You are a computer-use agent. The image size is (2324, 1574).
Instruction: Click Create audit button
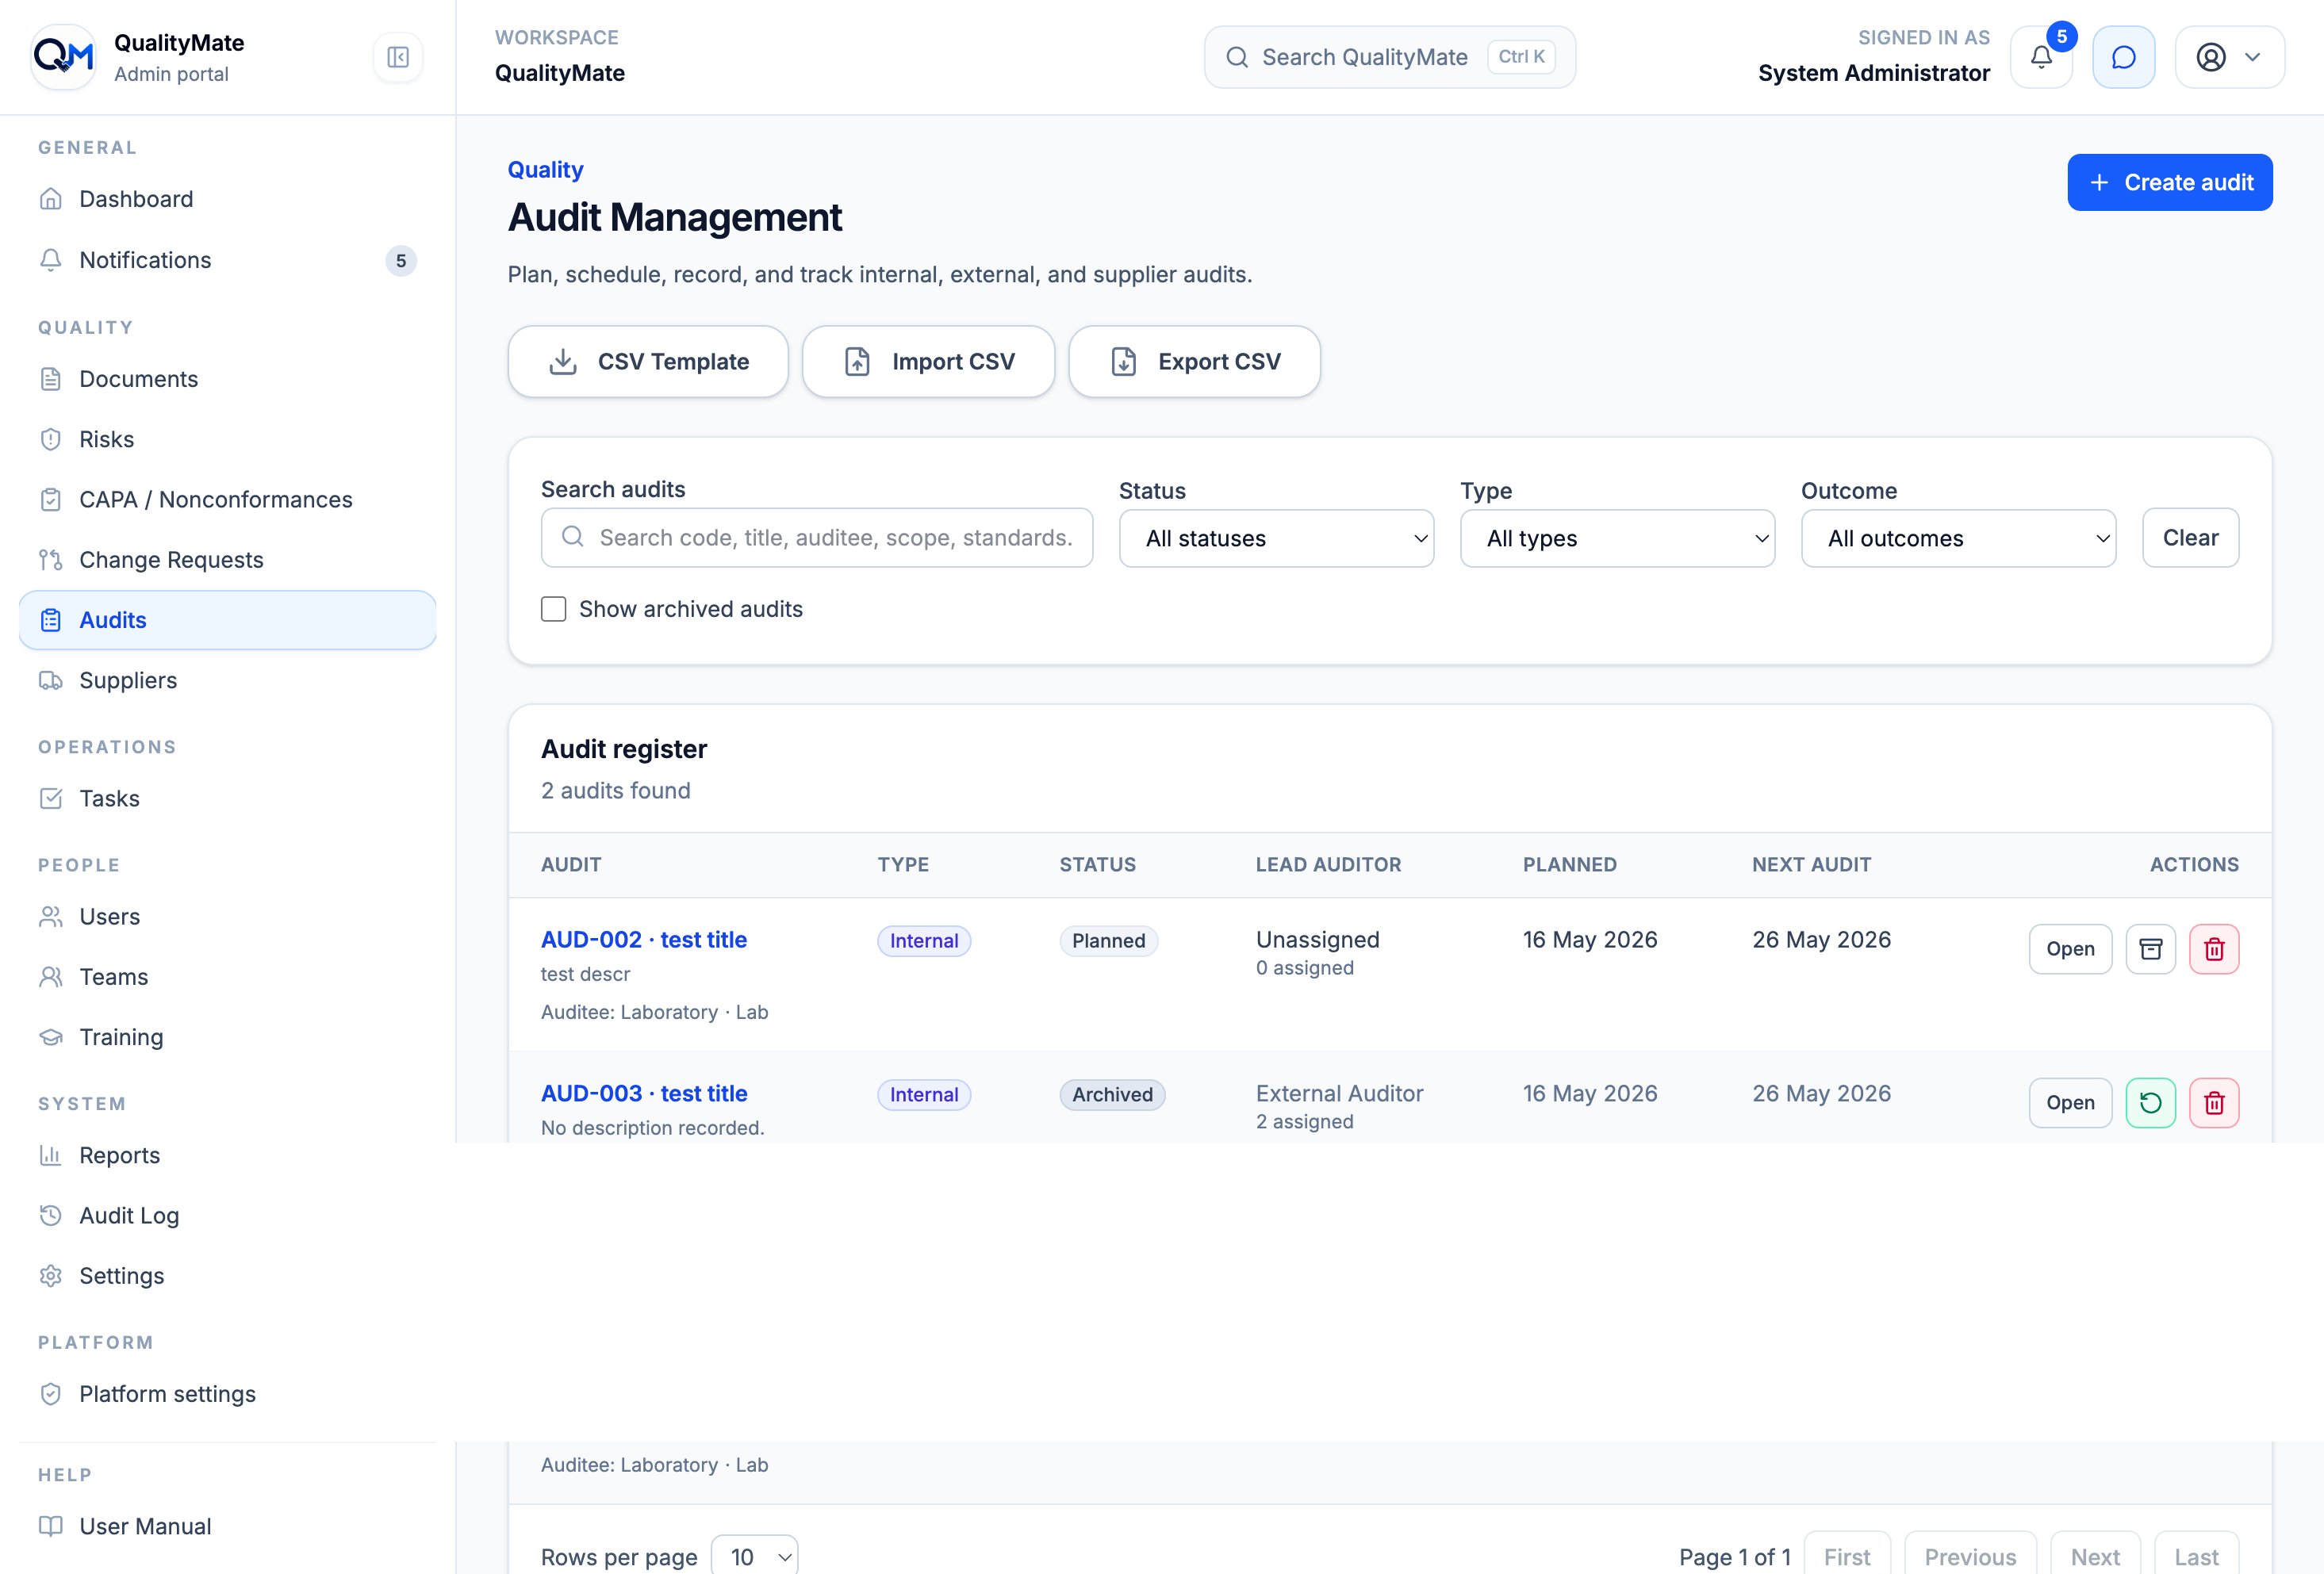2169,182
